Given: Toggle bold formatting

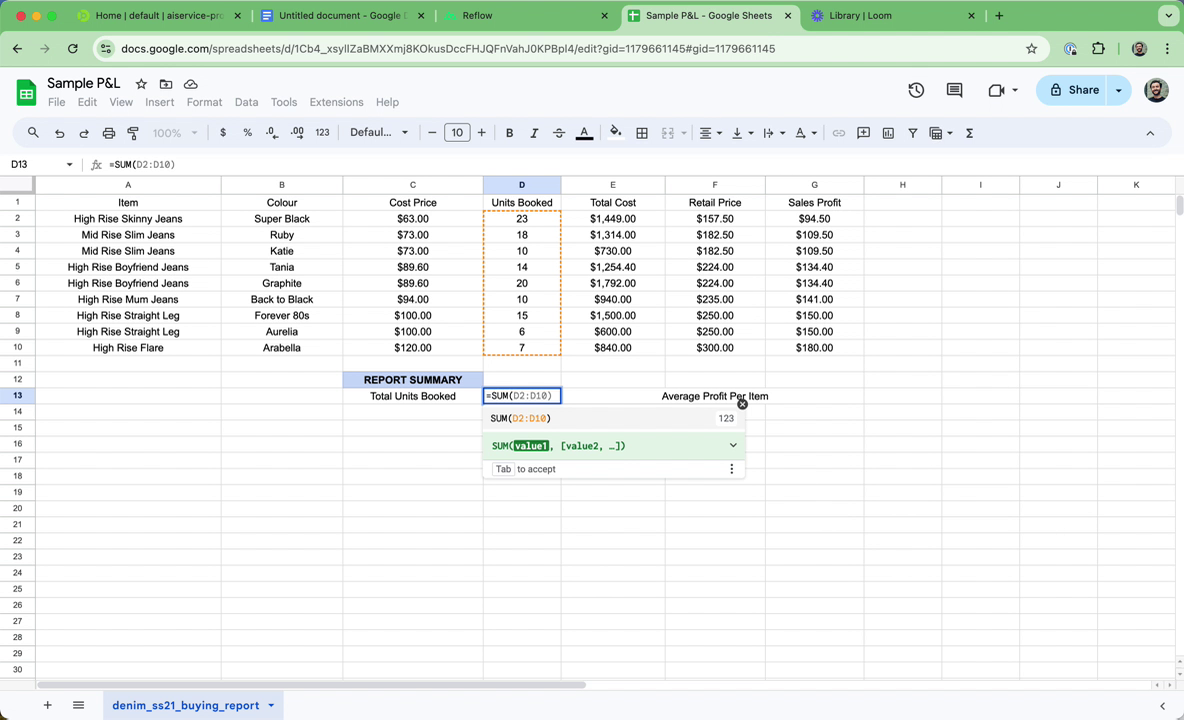Looking at the screenshot, I should [x=509, y=133].
